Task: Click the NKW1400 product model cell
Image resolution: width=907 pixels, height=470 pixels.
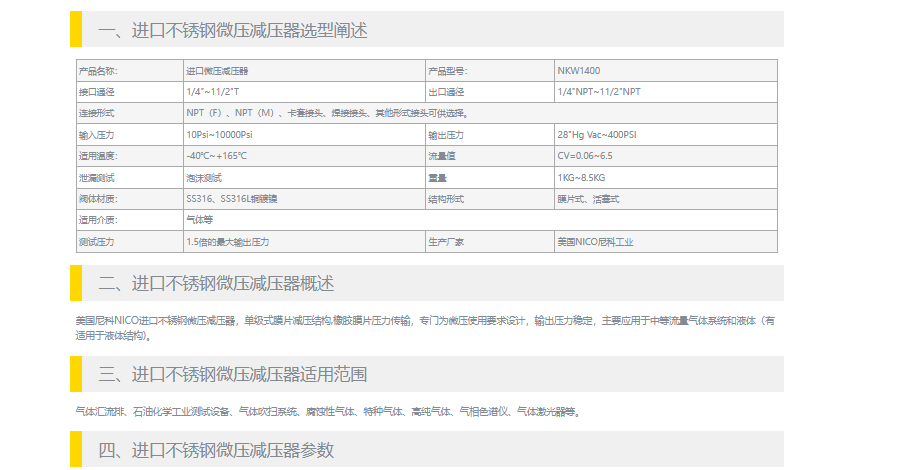Action: click(x=579, y=71)
